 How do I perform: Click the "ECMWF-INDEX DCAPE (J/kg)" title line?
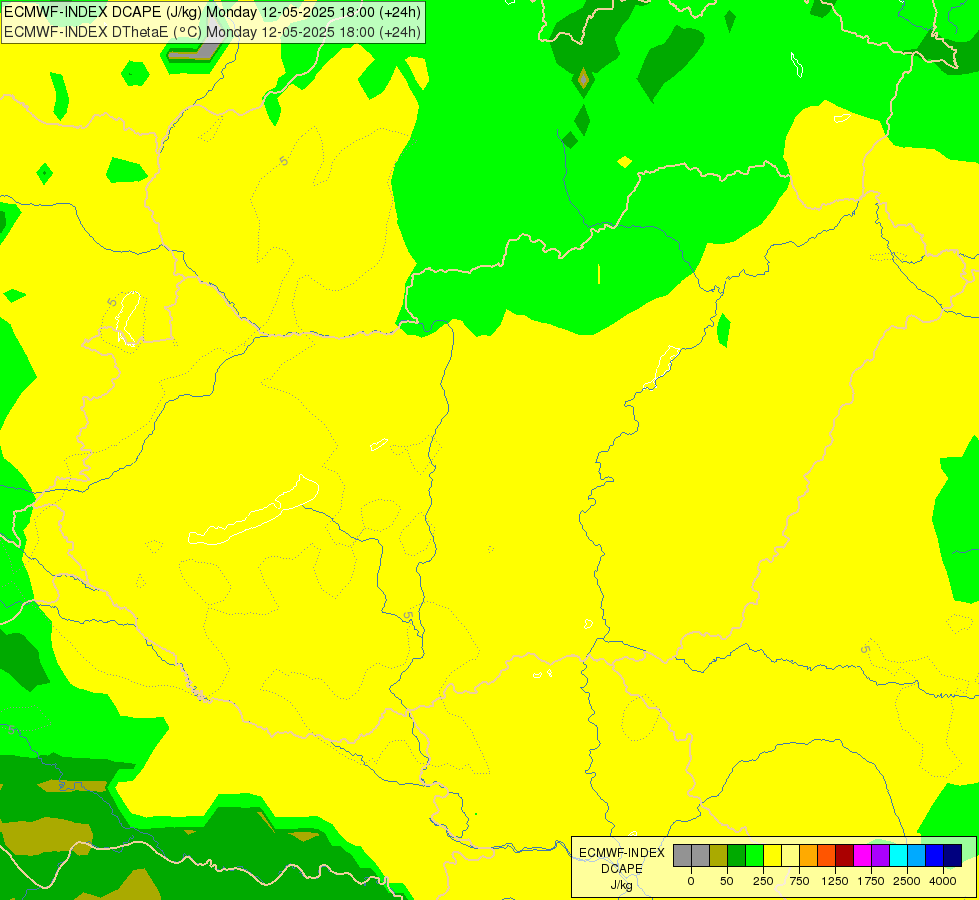[212, 12]
